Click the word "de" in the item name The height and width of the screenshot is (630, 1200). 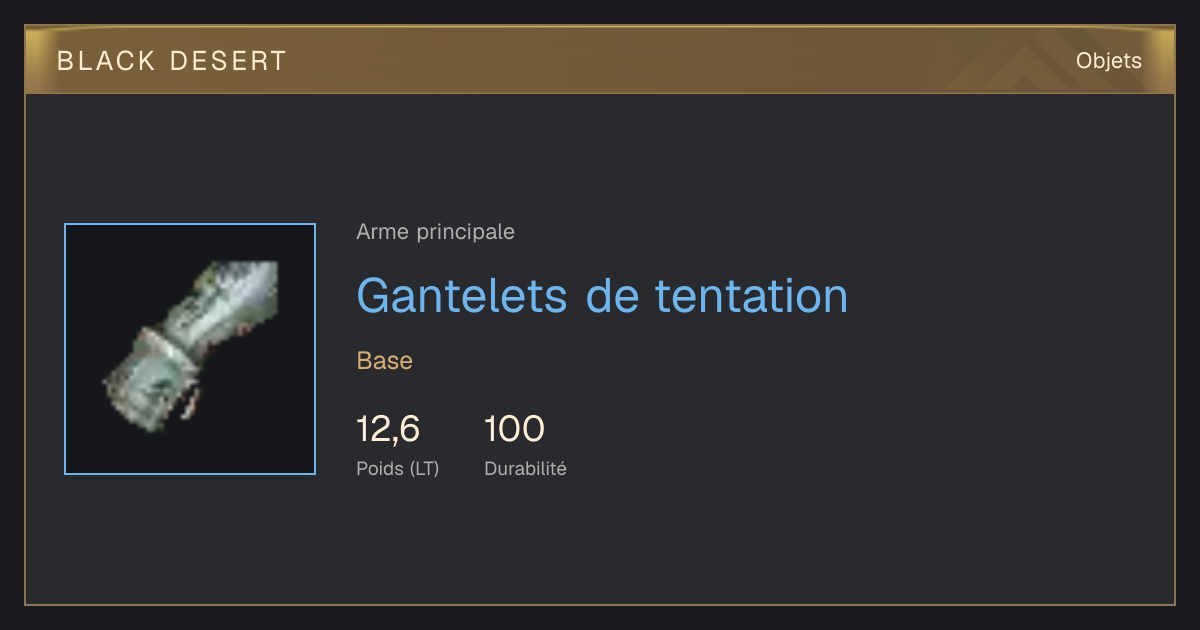[x=612, y=295]
